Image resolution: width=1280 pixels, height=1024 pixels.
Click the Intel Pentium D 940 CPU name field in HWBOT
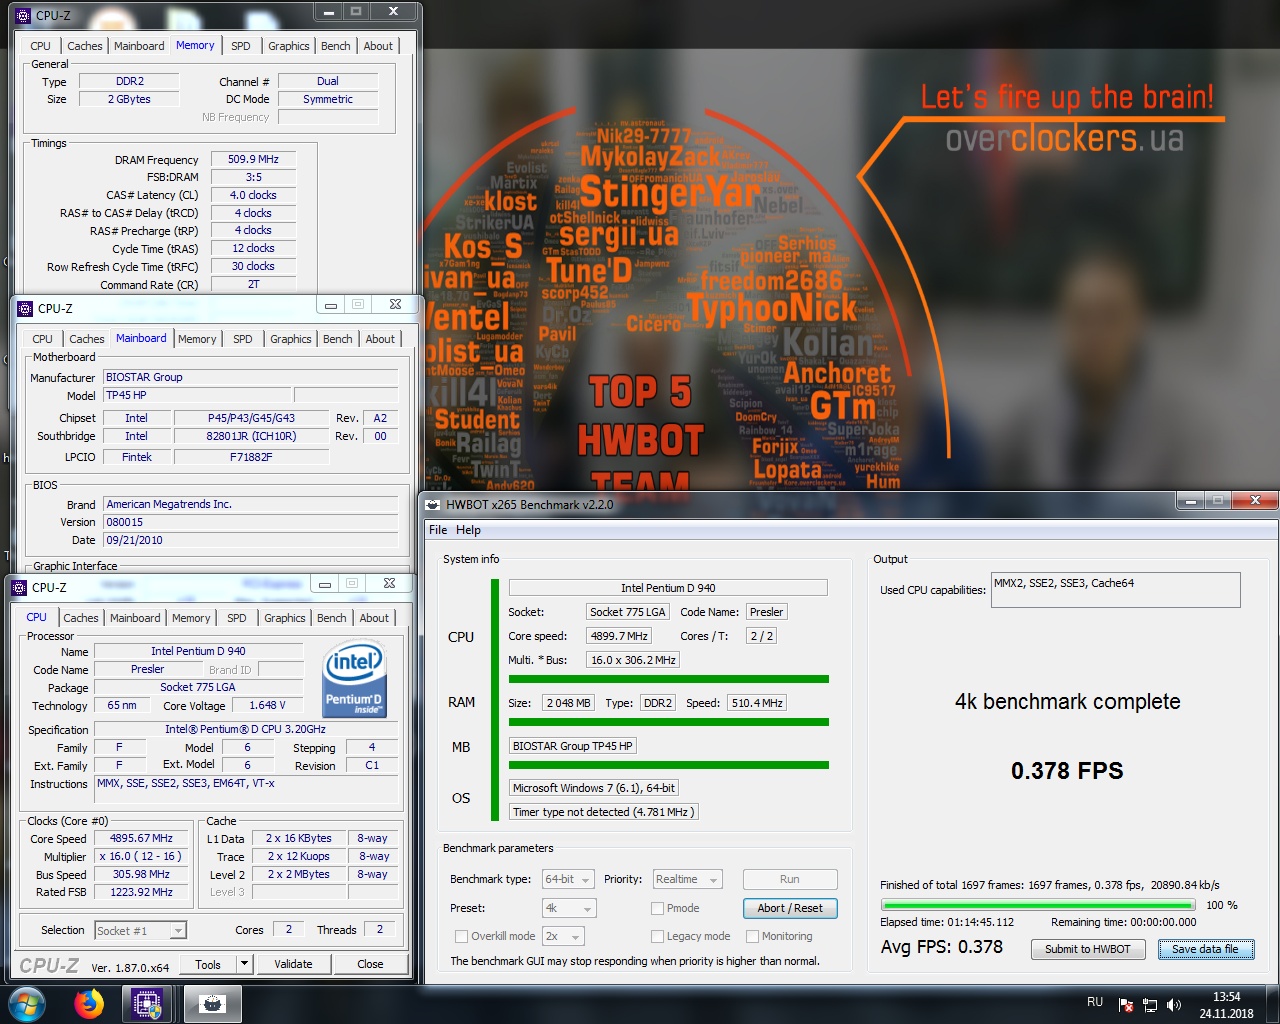click(668, 588)
